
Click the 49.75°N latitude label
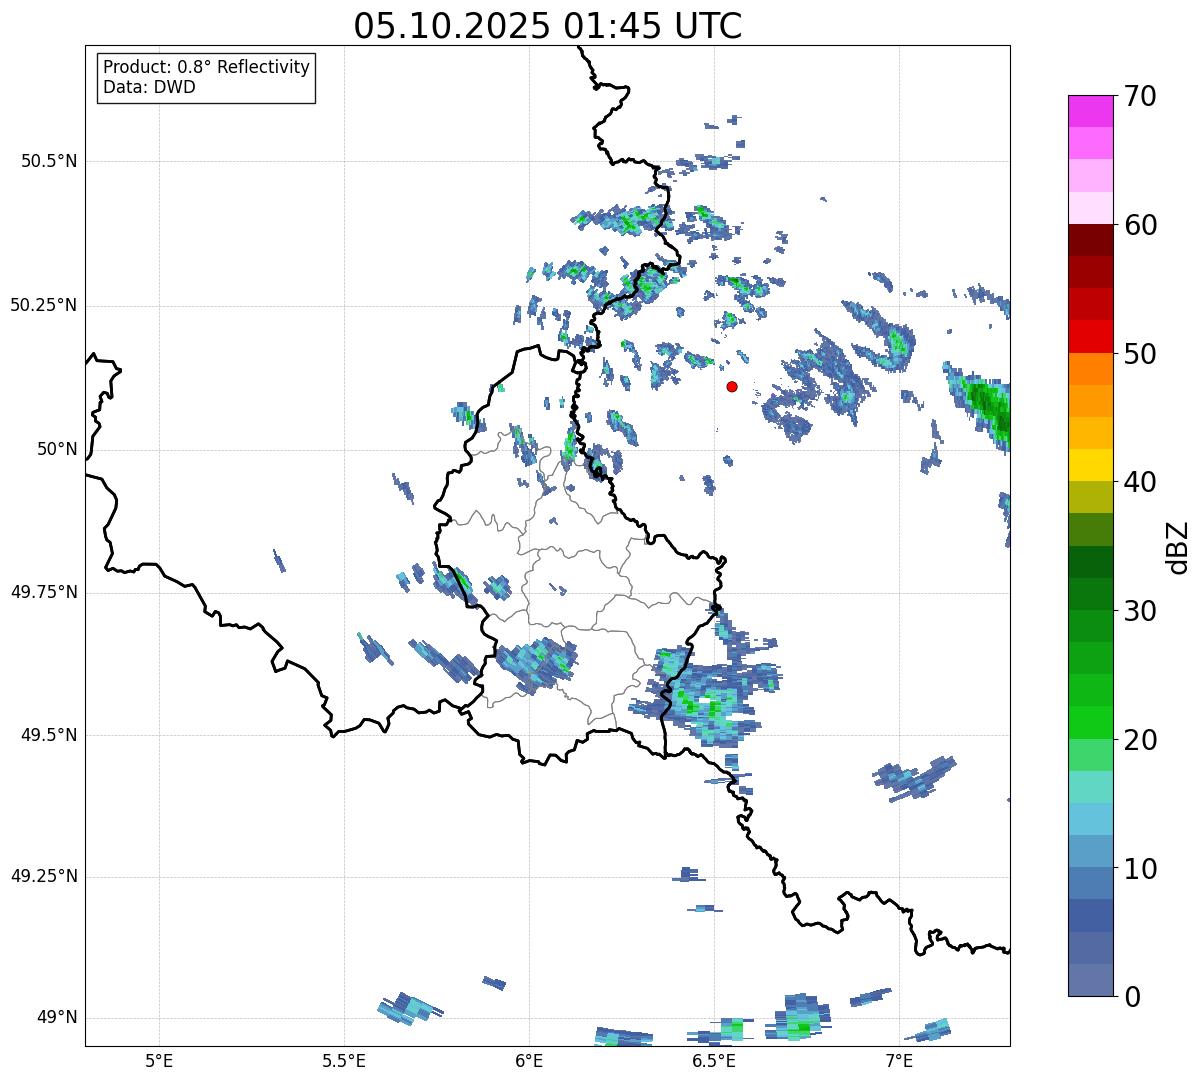click(x=44, y=592)
